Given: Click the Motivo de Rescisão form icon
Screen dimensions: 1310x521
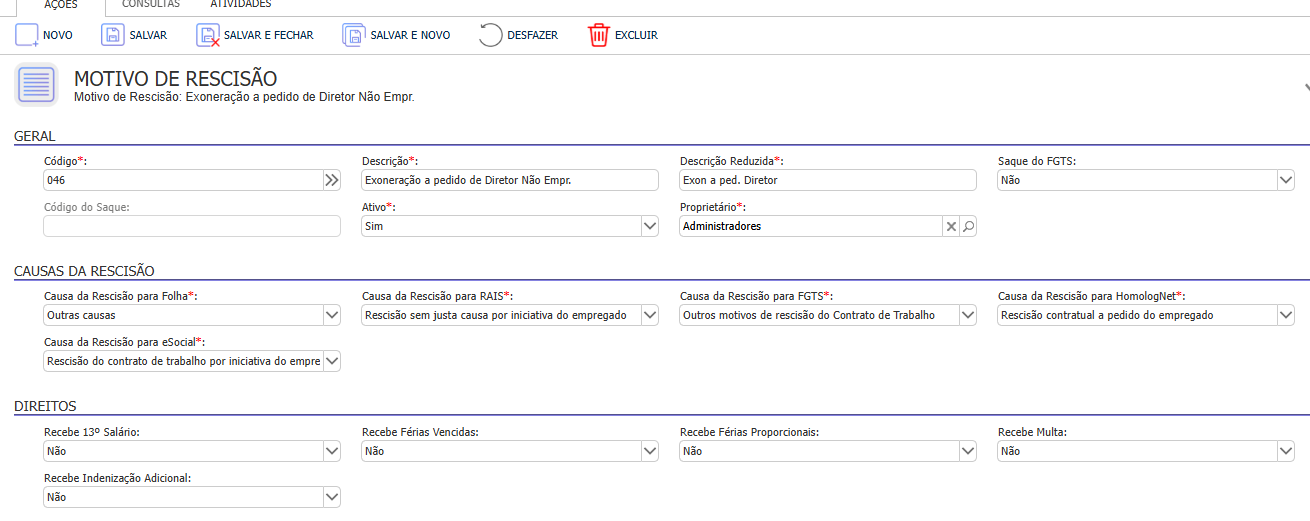Looking at the screenshot, I should (37, 85).
